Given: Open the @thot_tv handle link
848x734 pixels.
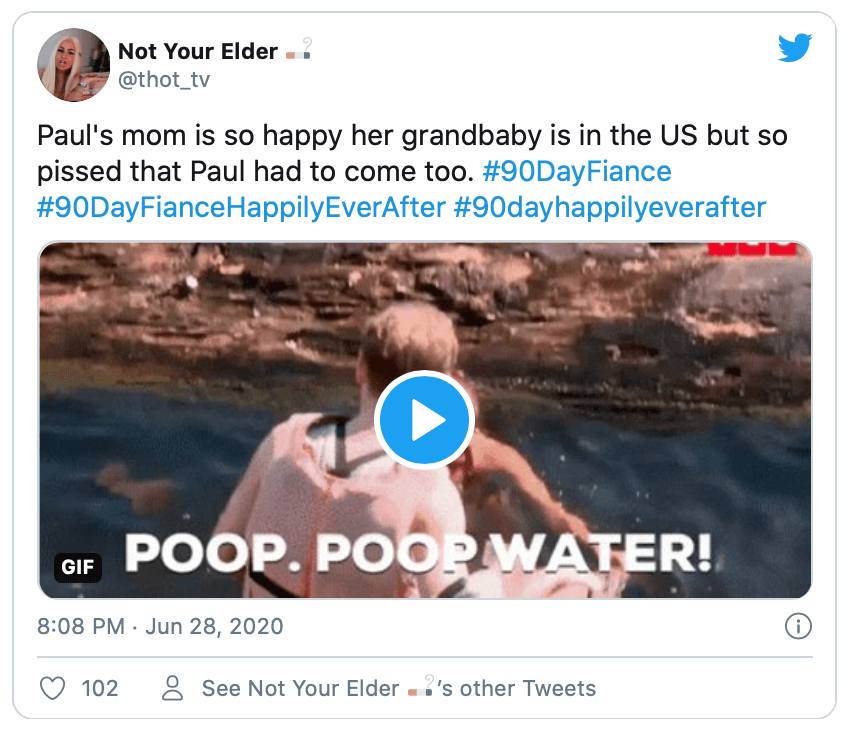Looking at the screenshot, I should pyautogui.click(x=166, y=80).
